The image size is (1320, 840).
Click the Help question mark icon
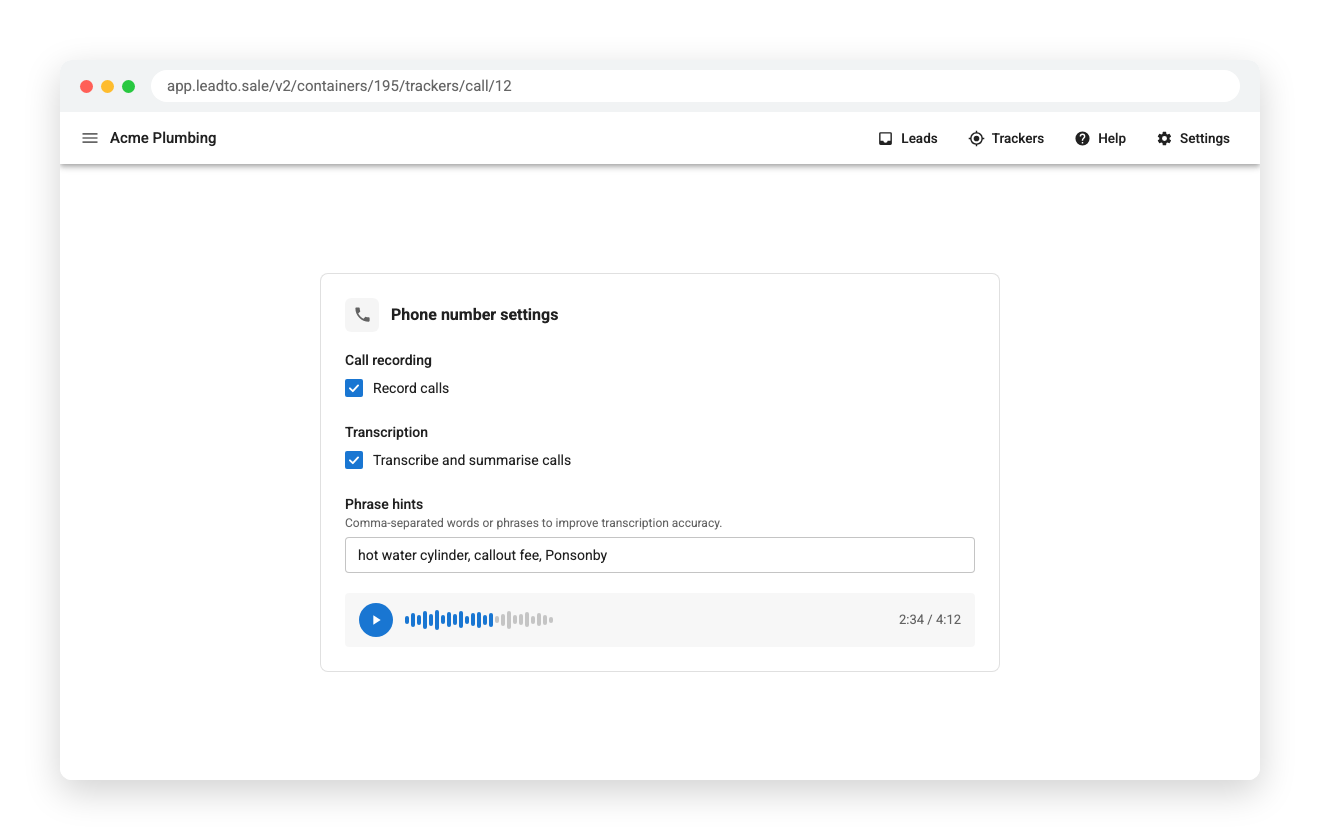coord(1082,139)
